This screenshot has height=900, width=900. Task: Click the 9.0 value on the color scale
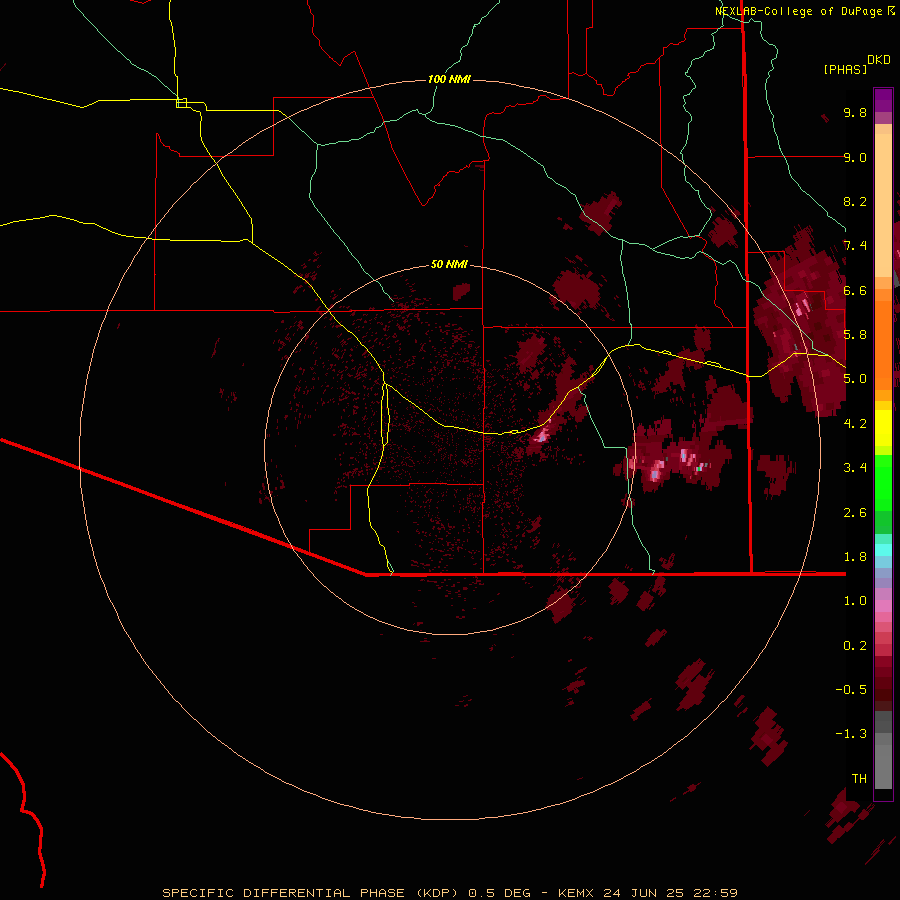click(x=855, y=157)
